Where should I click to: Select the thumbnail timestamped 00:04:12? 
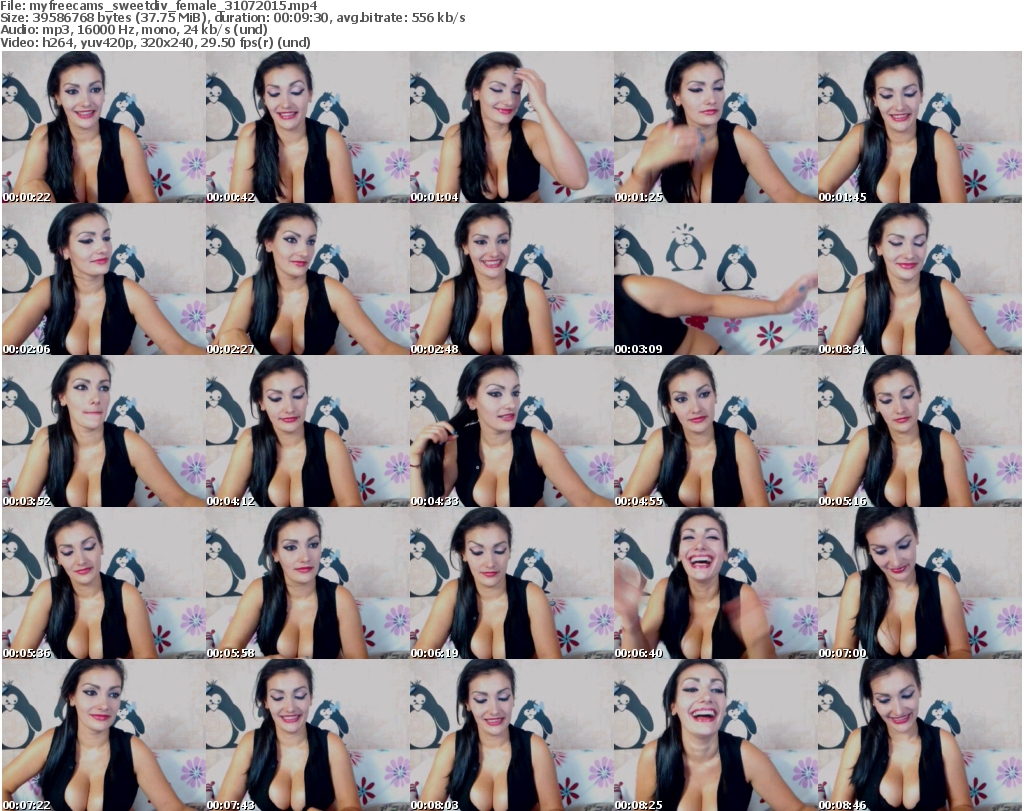[x=308, y=431]
